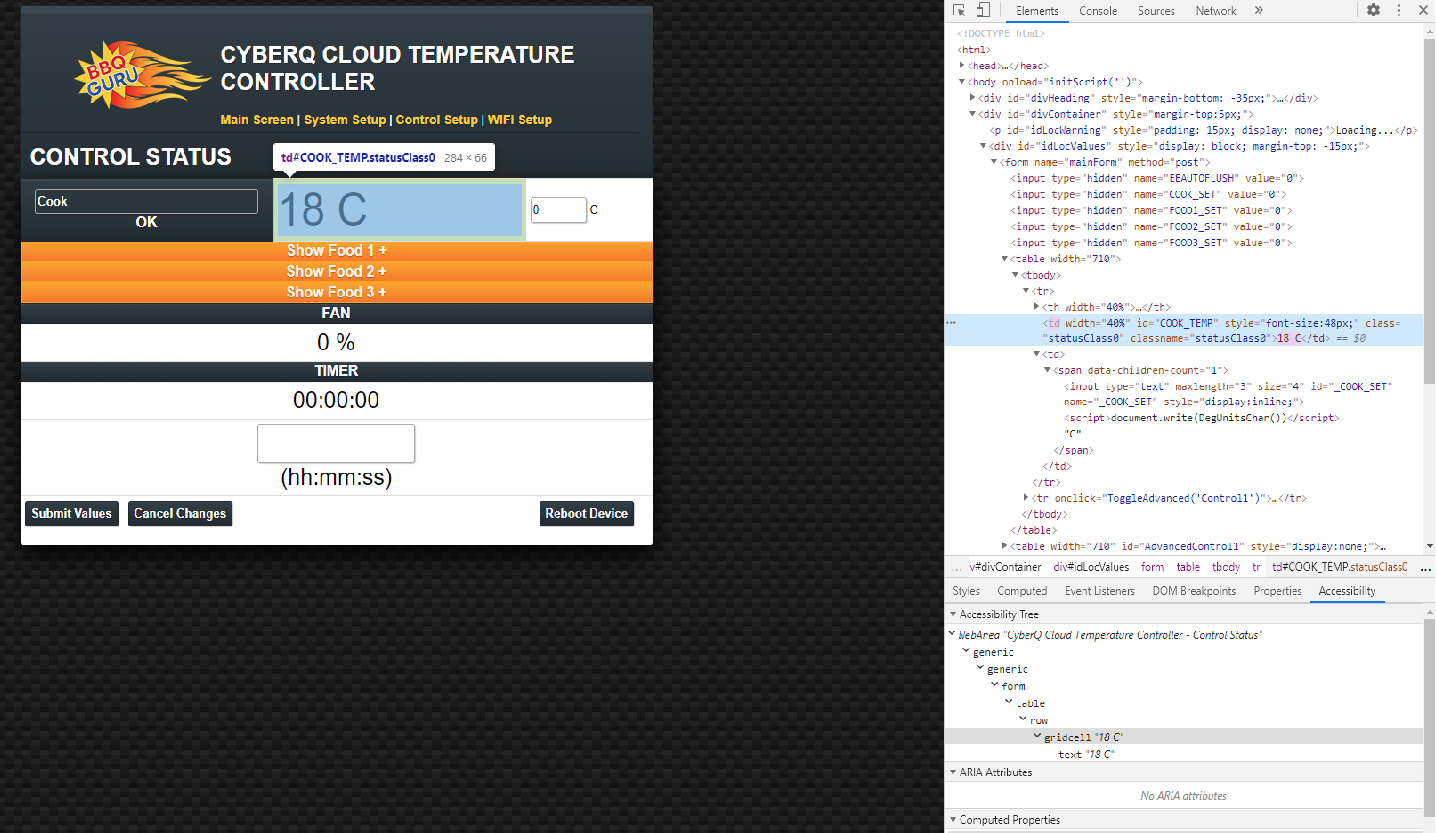This screenshot has height=833, width=1437.
Task: Open the Properties pane tab
Action: pyautogui.click(x=1277, y=591)
